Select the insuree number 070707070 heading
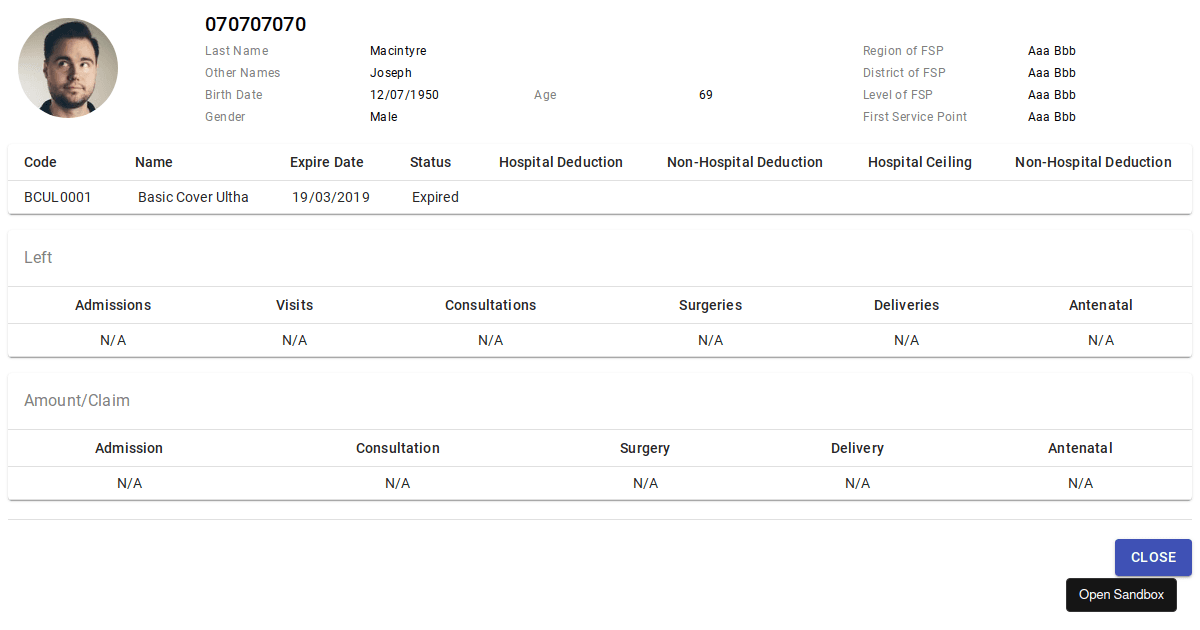This screenshot has height=630, width=1200. [256, 25]
